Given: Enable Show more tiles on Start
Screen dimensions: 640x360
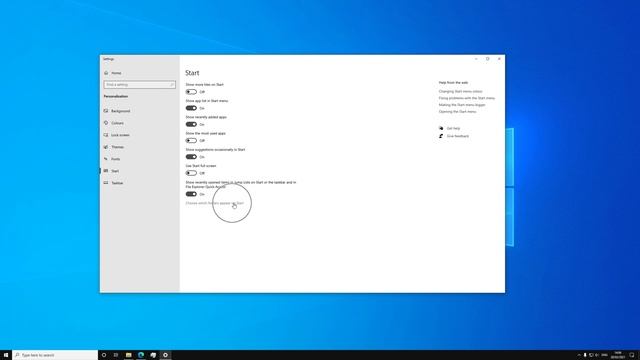Looking at the screenshot, I should click(191, 92).
